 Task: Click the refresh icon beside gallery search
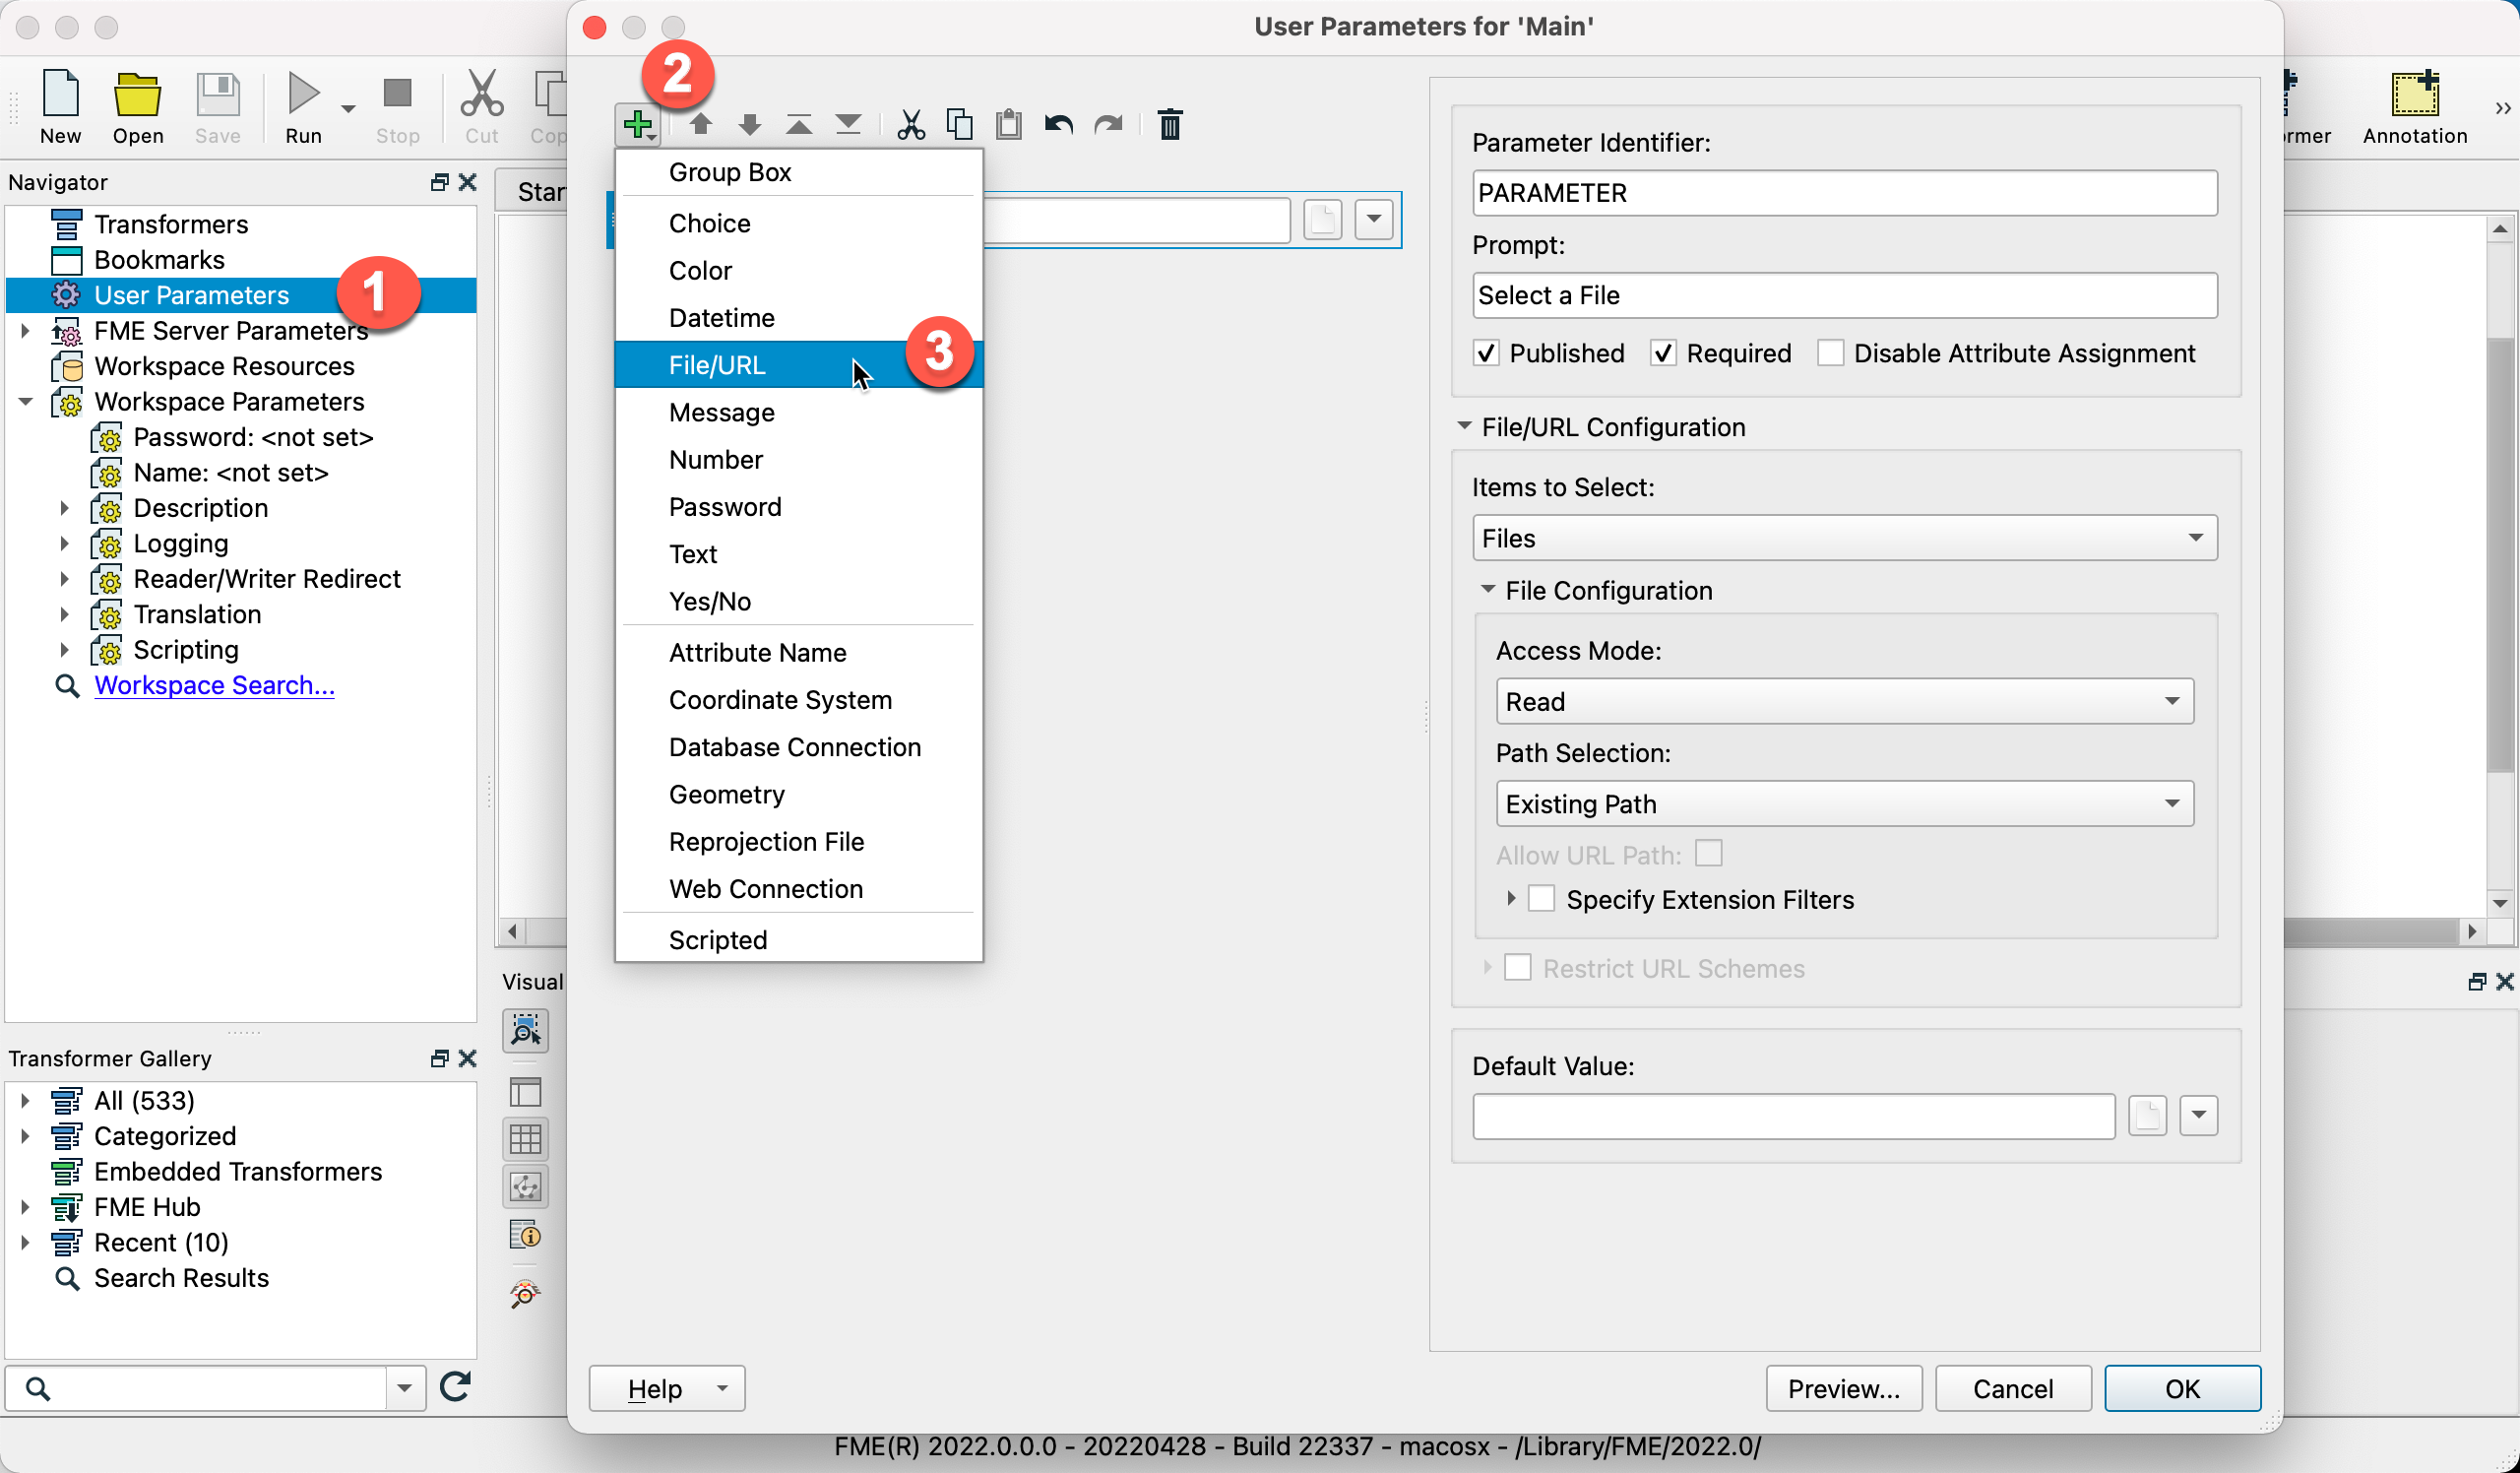pos(455,1386)
